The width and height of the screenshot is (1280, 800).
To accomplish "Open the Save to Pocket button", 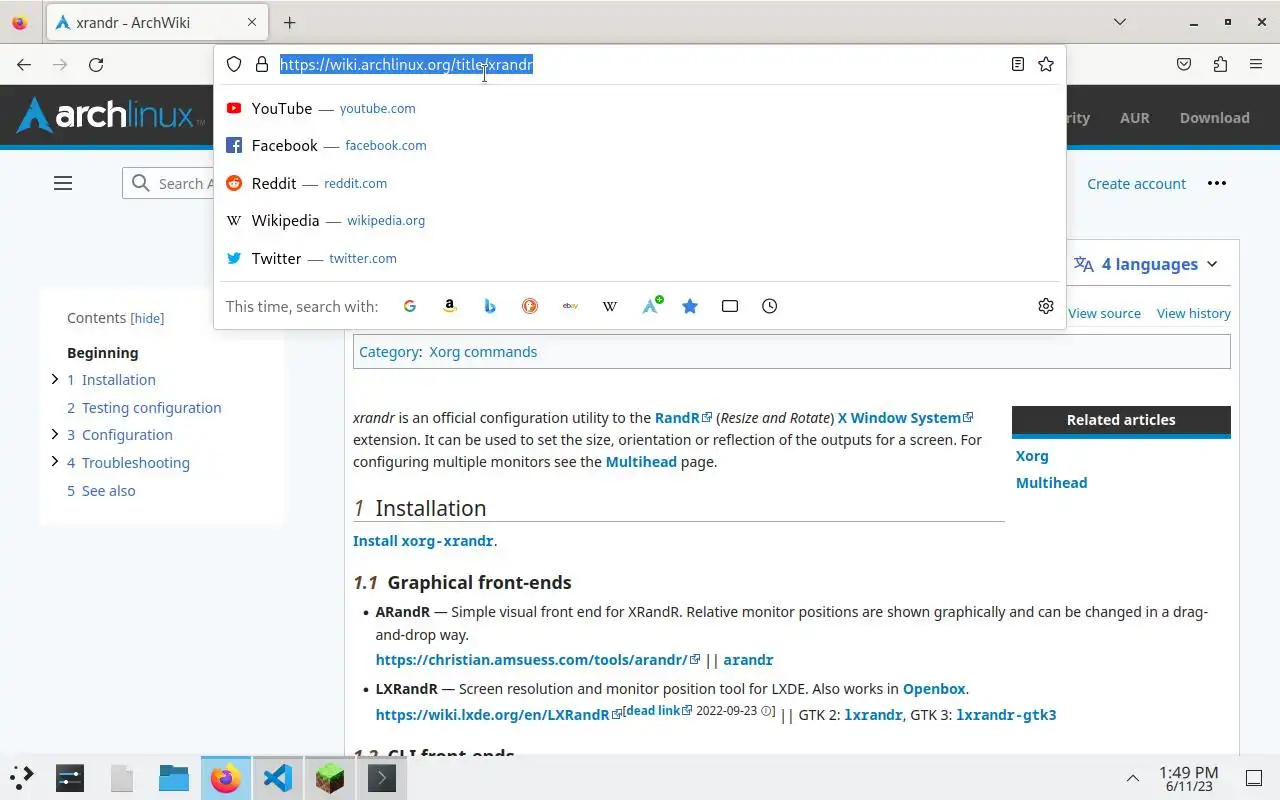I will point(1184,64).
